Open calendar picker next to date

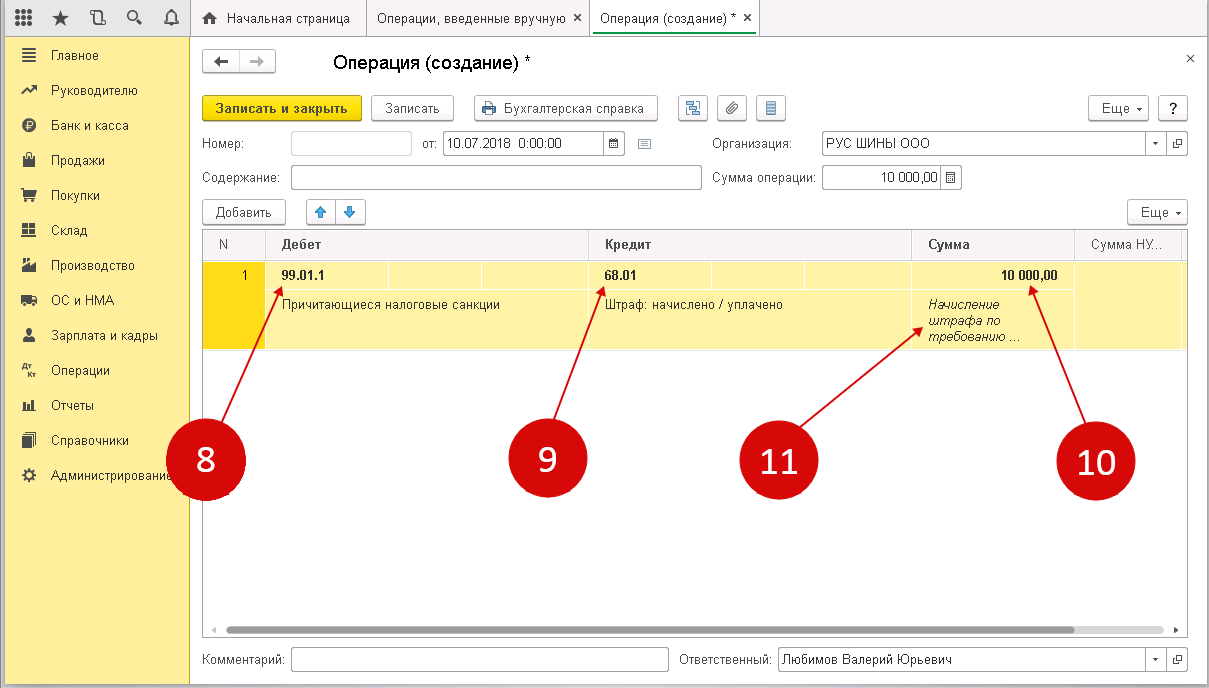pyautogui.click(x=615, y=143)
